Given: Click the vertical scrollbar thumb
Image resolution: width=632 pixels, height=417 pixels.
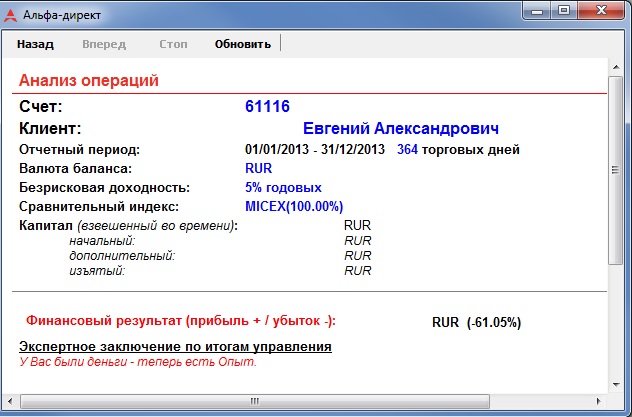Looking at the screenshot, I should pos(615,170).
